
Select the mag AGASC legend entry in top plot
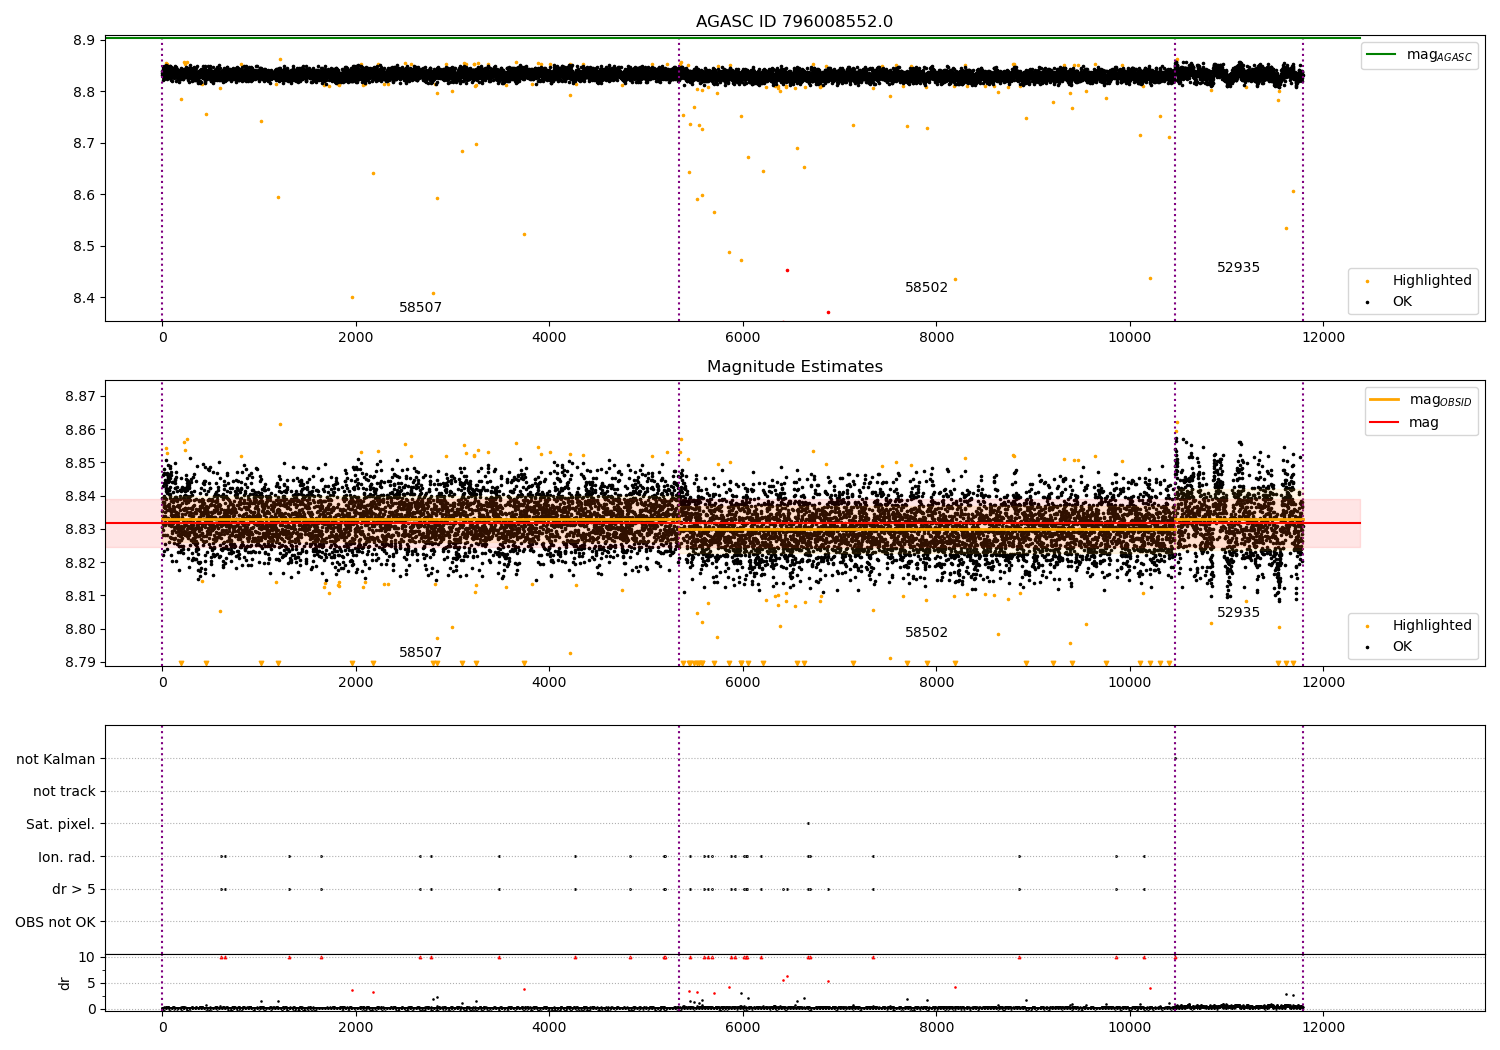tap(1419, 55)
